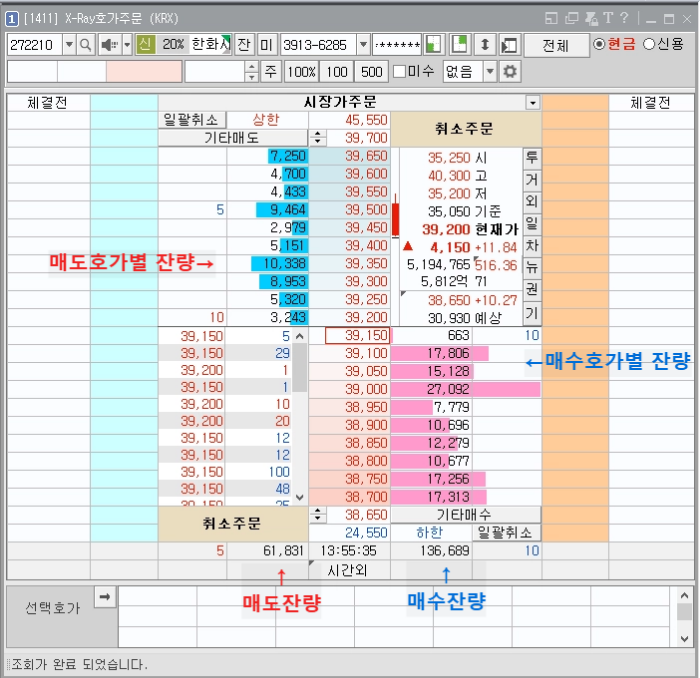Viewport: 700px width, 678px height.
Task: Click the 45,550 upper limit price
Action: [x=350, y=120]
